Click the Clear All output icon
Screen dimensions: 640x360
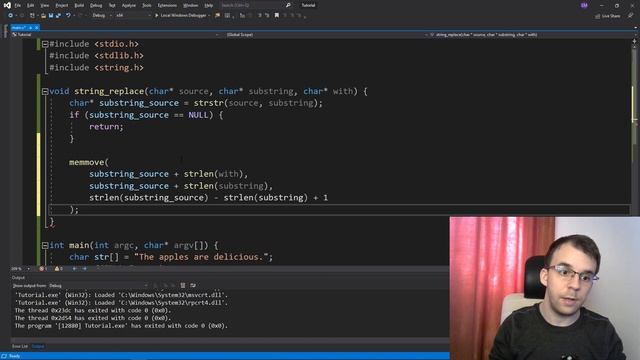182,285
